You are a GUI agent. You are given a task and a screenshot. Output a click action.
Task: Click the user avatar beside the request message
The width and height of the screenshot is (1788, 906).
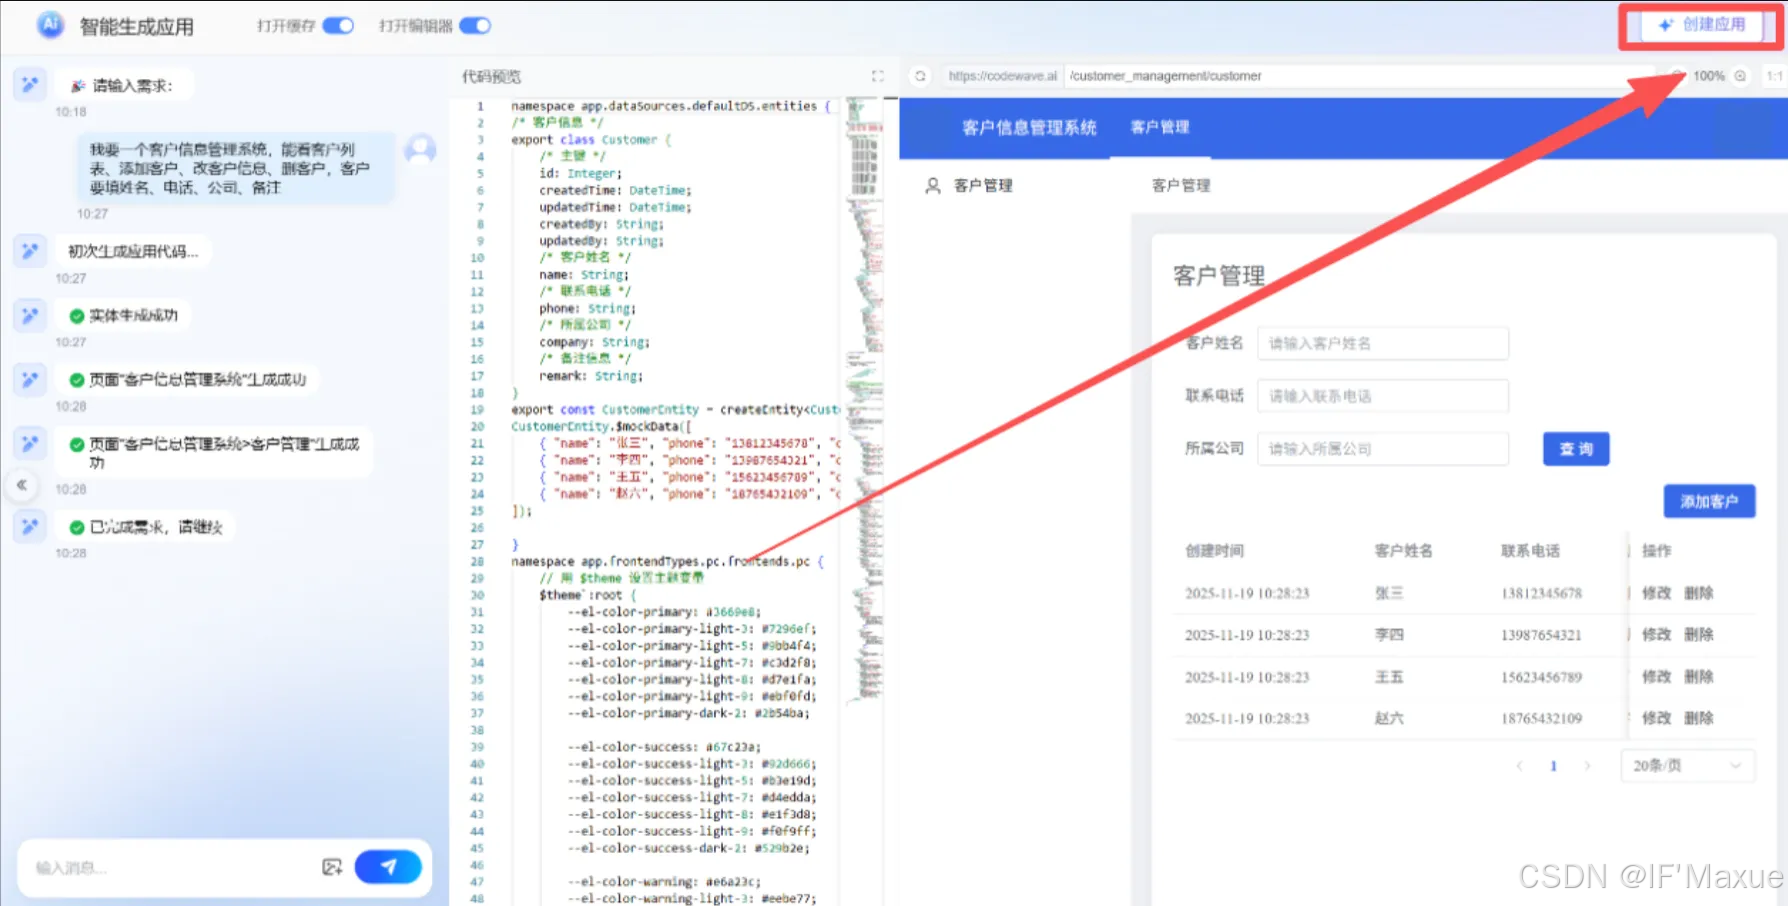tap(421, 149)
